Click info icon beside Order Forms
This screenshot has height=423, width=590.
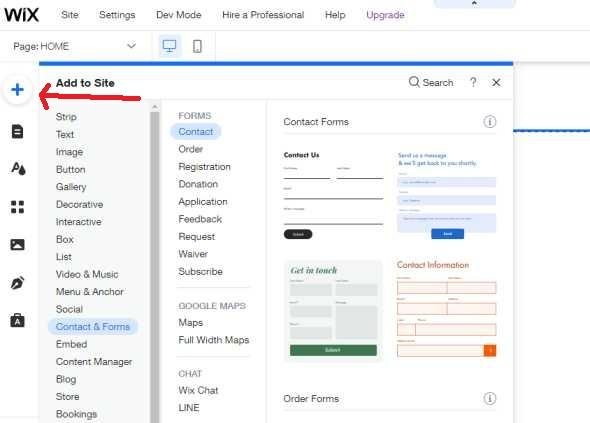pos(490,398)
